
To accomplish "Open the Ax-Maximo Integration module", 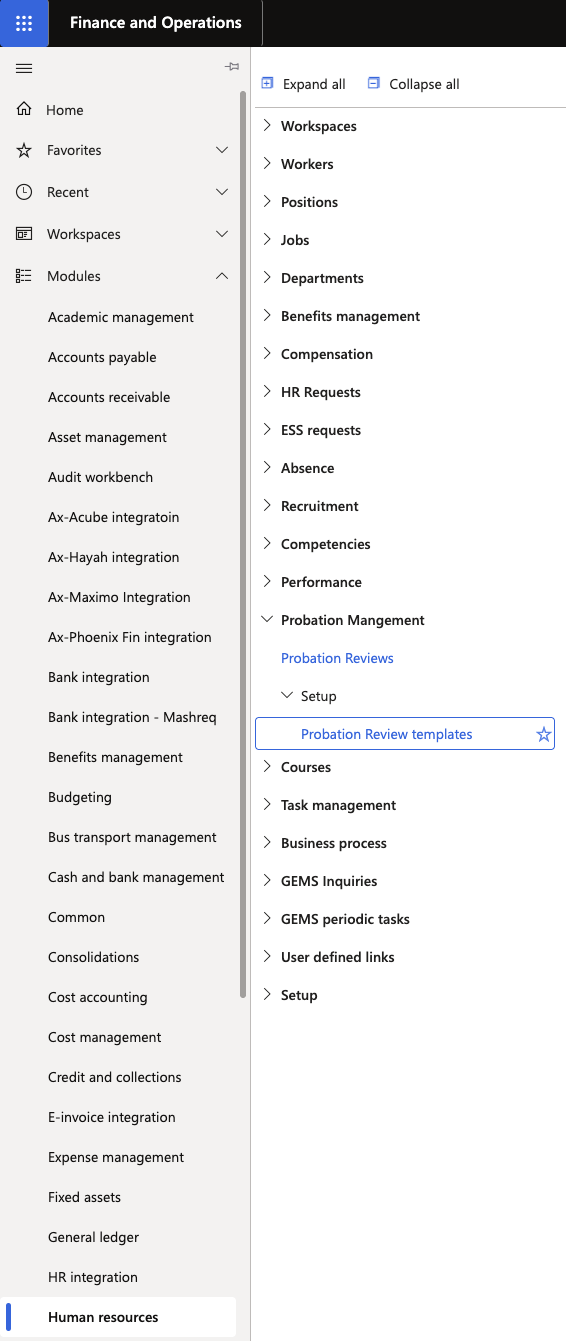I will coord(119,597).
